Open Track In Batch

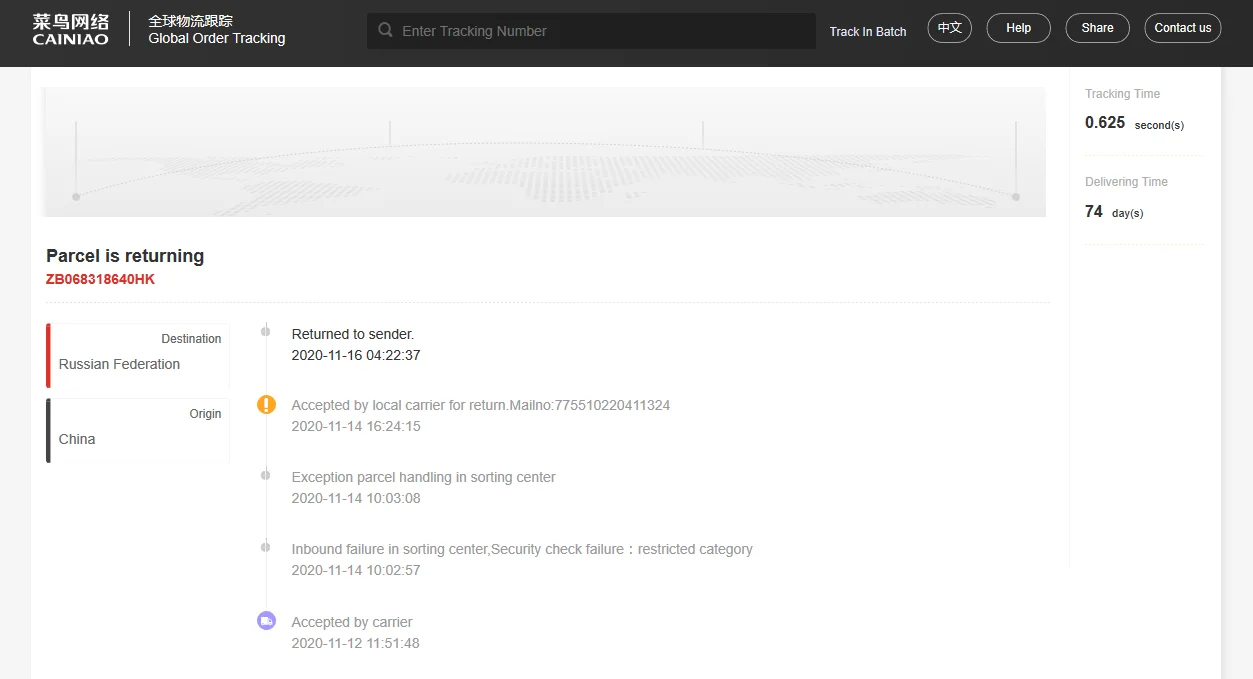(x=868, y=31)
